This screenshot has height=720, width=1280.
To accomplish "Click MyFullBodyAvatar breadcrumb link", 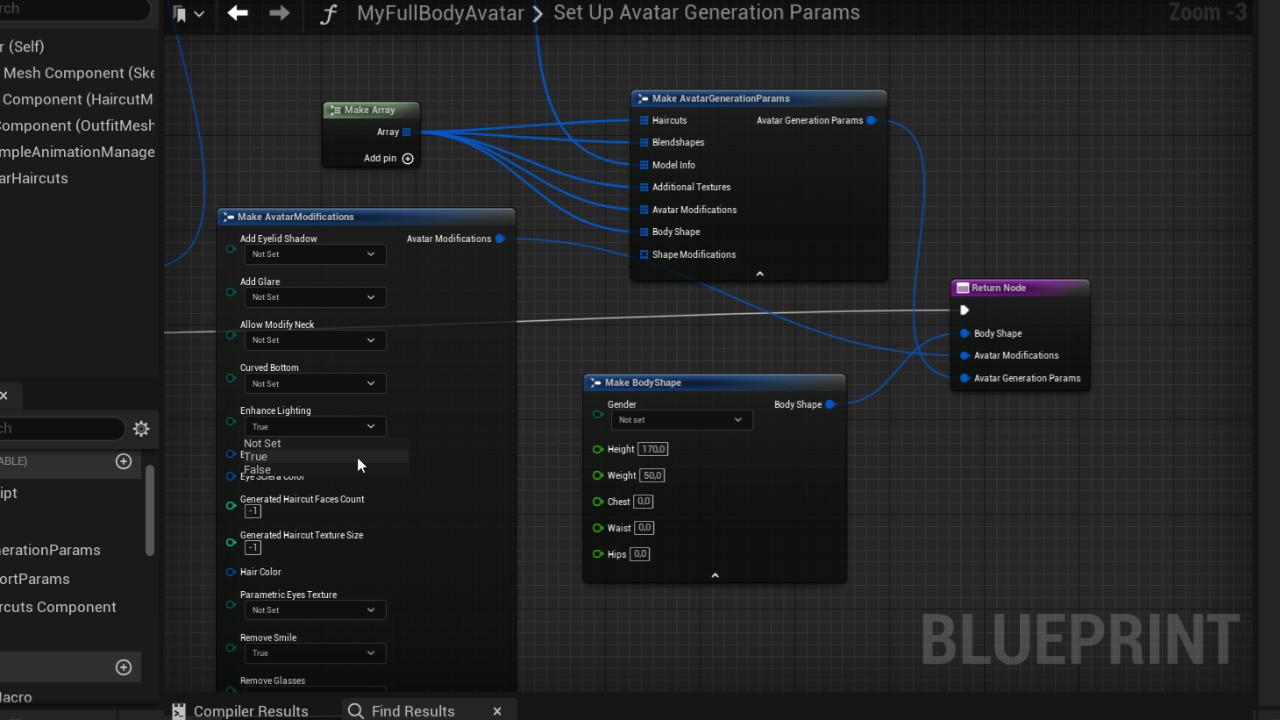I will (440, 14).
